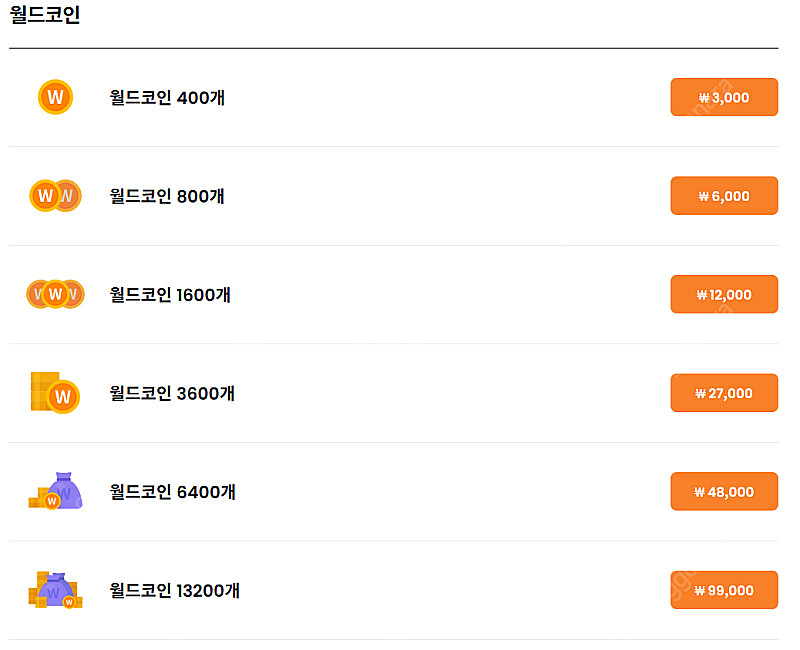Click the 월드코인 3600개 item label
800x650 pixels.
coord(172,393)
